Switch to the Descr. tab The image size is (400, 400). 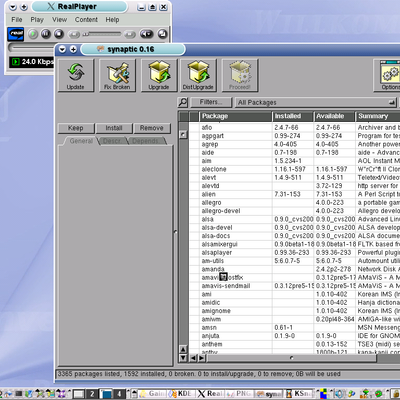point(112,141)
